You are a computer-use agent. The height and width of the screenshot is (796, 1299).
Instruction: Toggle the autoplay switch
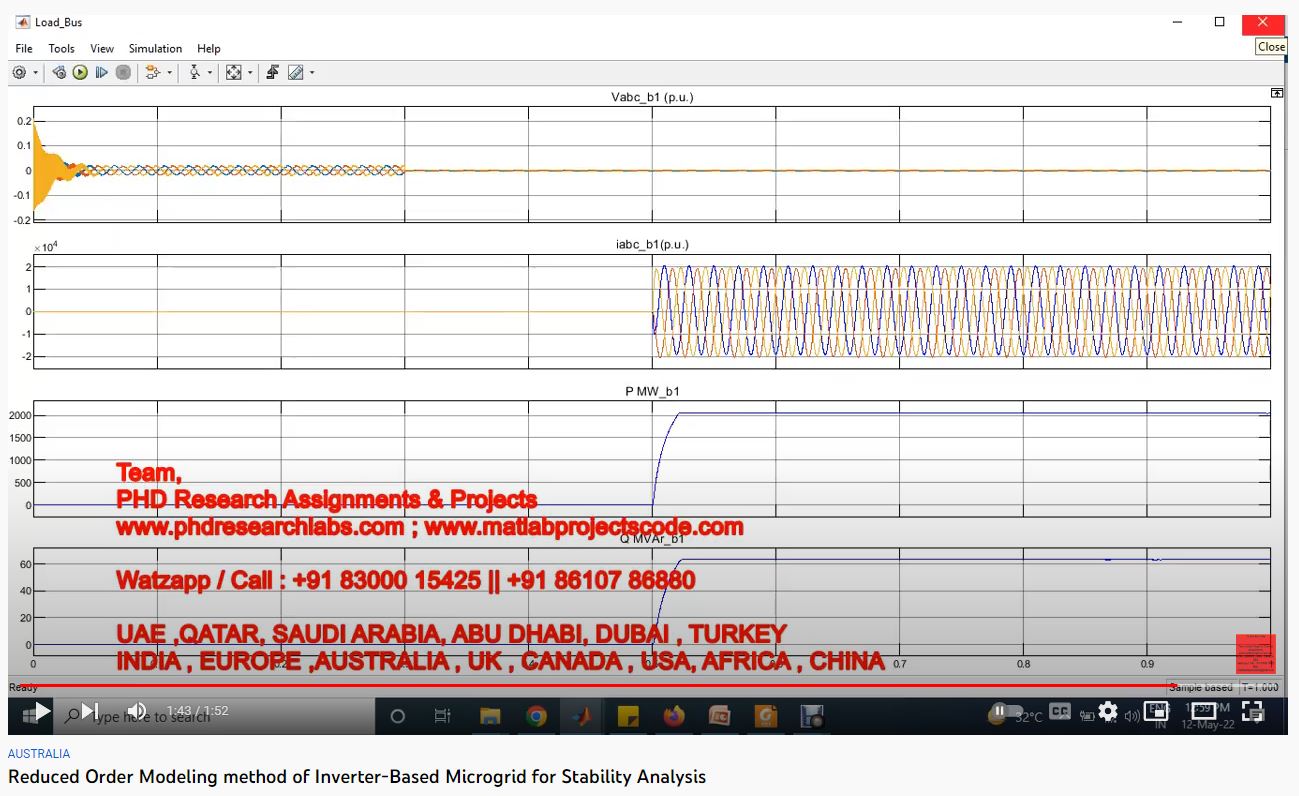(x=1006, y=711)
